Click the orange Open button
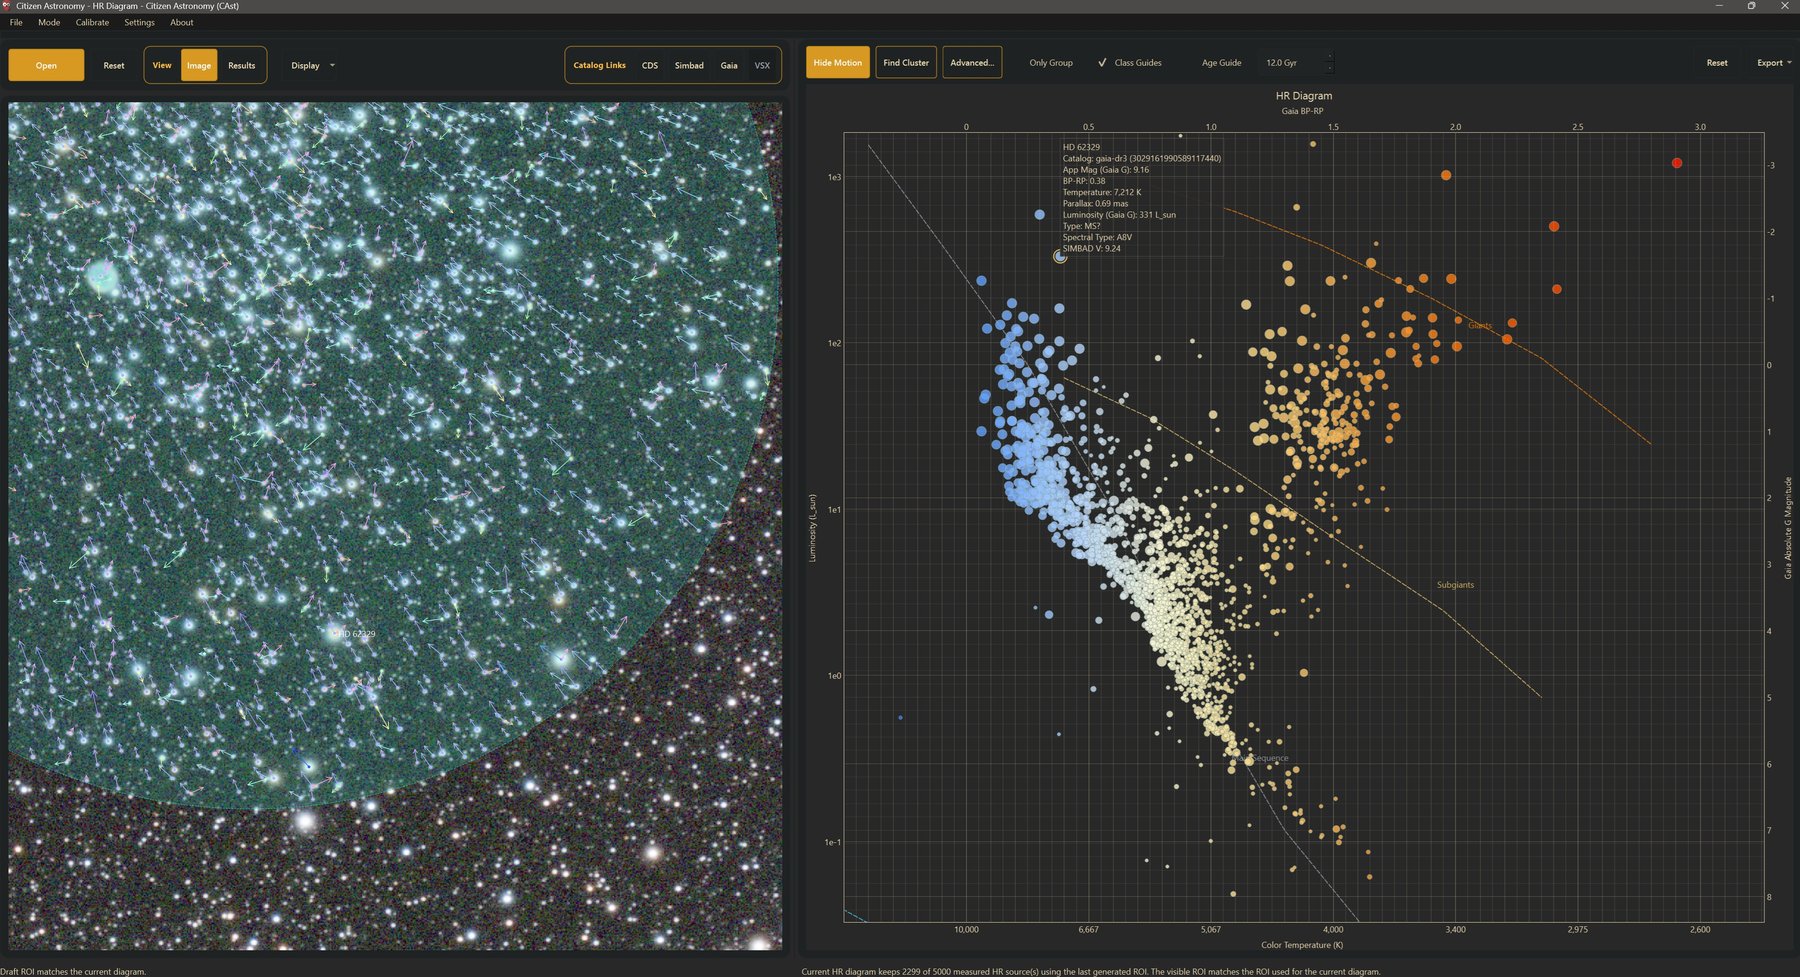Image resolution: width=1800 pixels, height=977 pixels. click(46, 66)
